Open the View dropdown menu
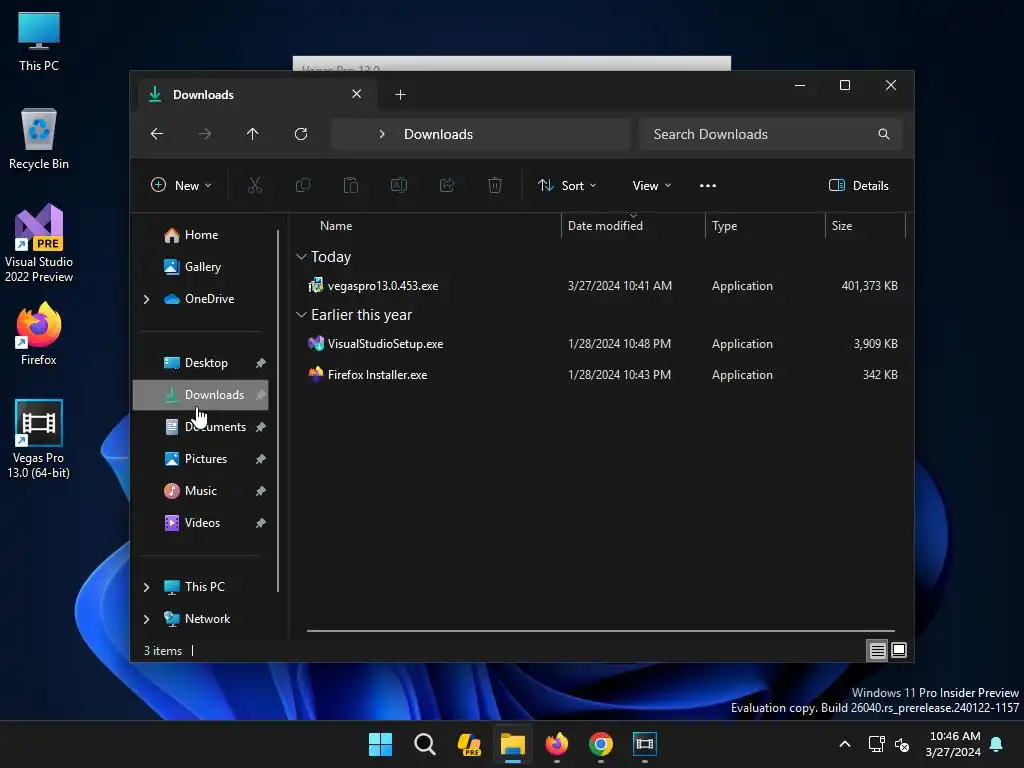The width and height of the screenshot is (1024, 768). 652,185
